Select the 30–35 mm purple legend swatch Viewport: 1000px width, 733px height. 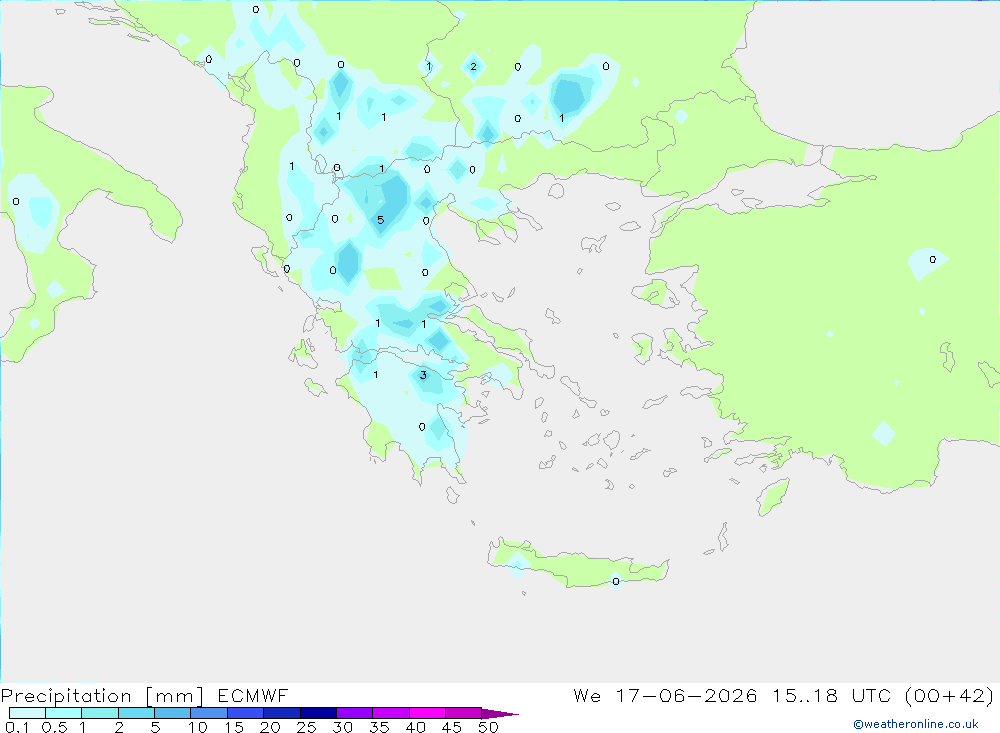[354, 713]
